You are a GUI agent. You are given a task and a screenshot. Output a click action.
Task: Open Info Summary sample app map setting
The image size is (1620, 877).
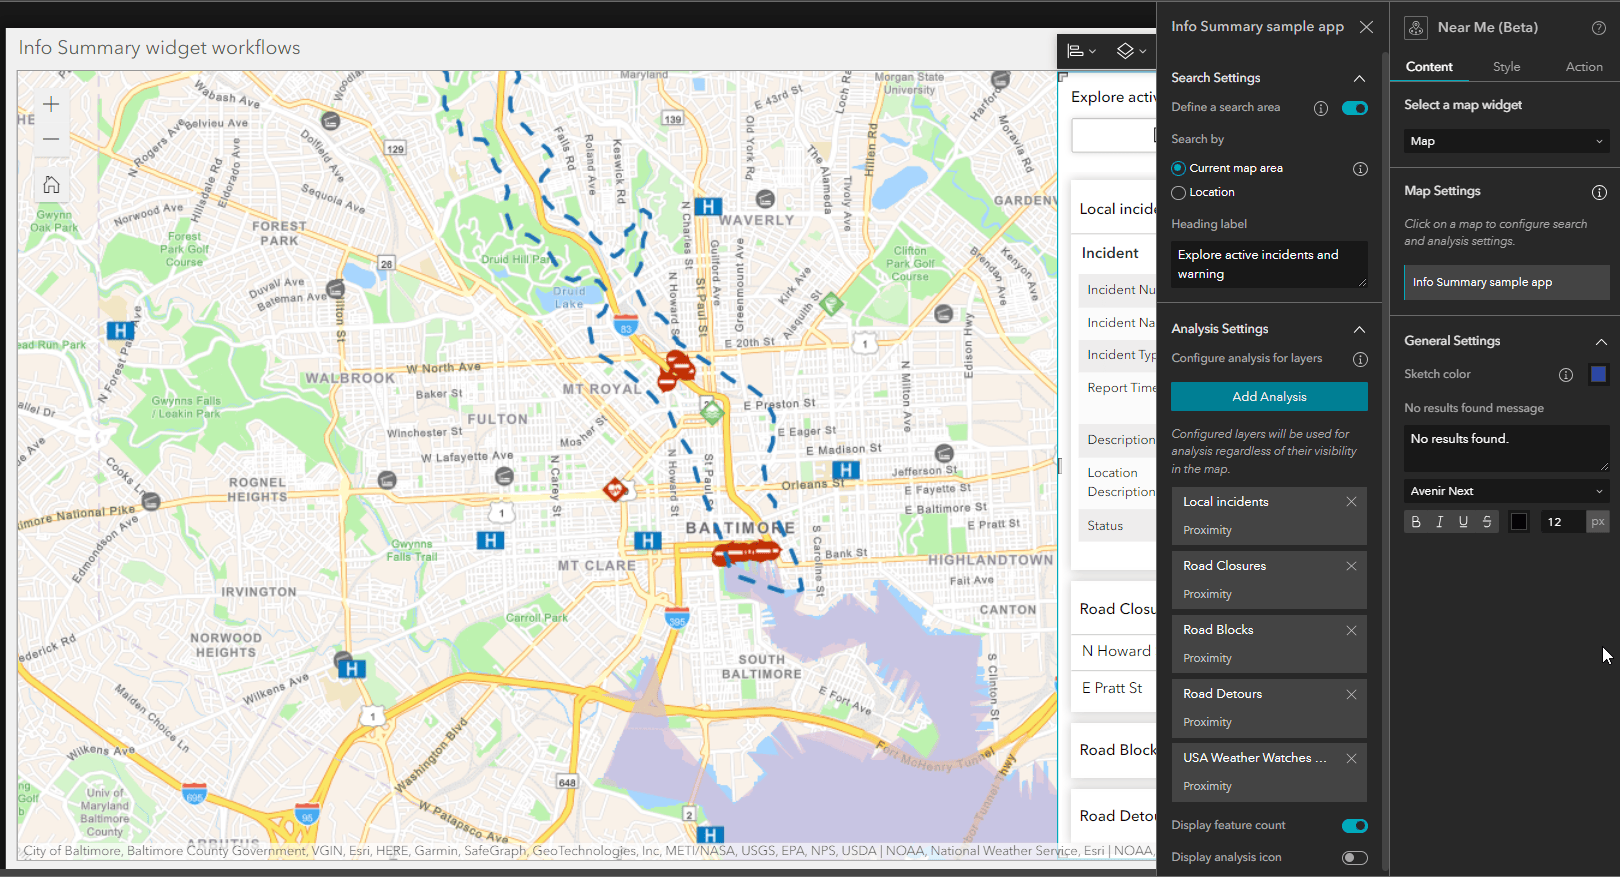(1506, 282)
